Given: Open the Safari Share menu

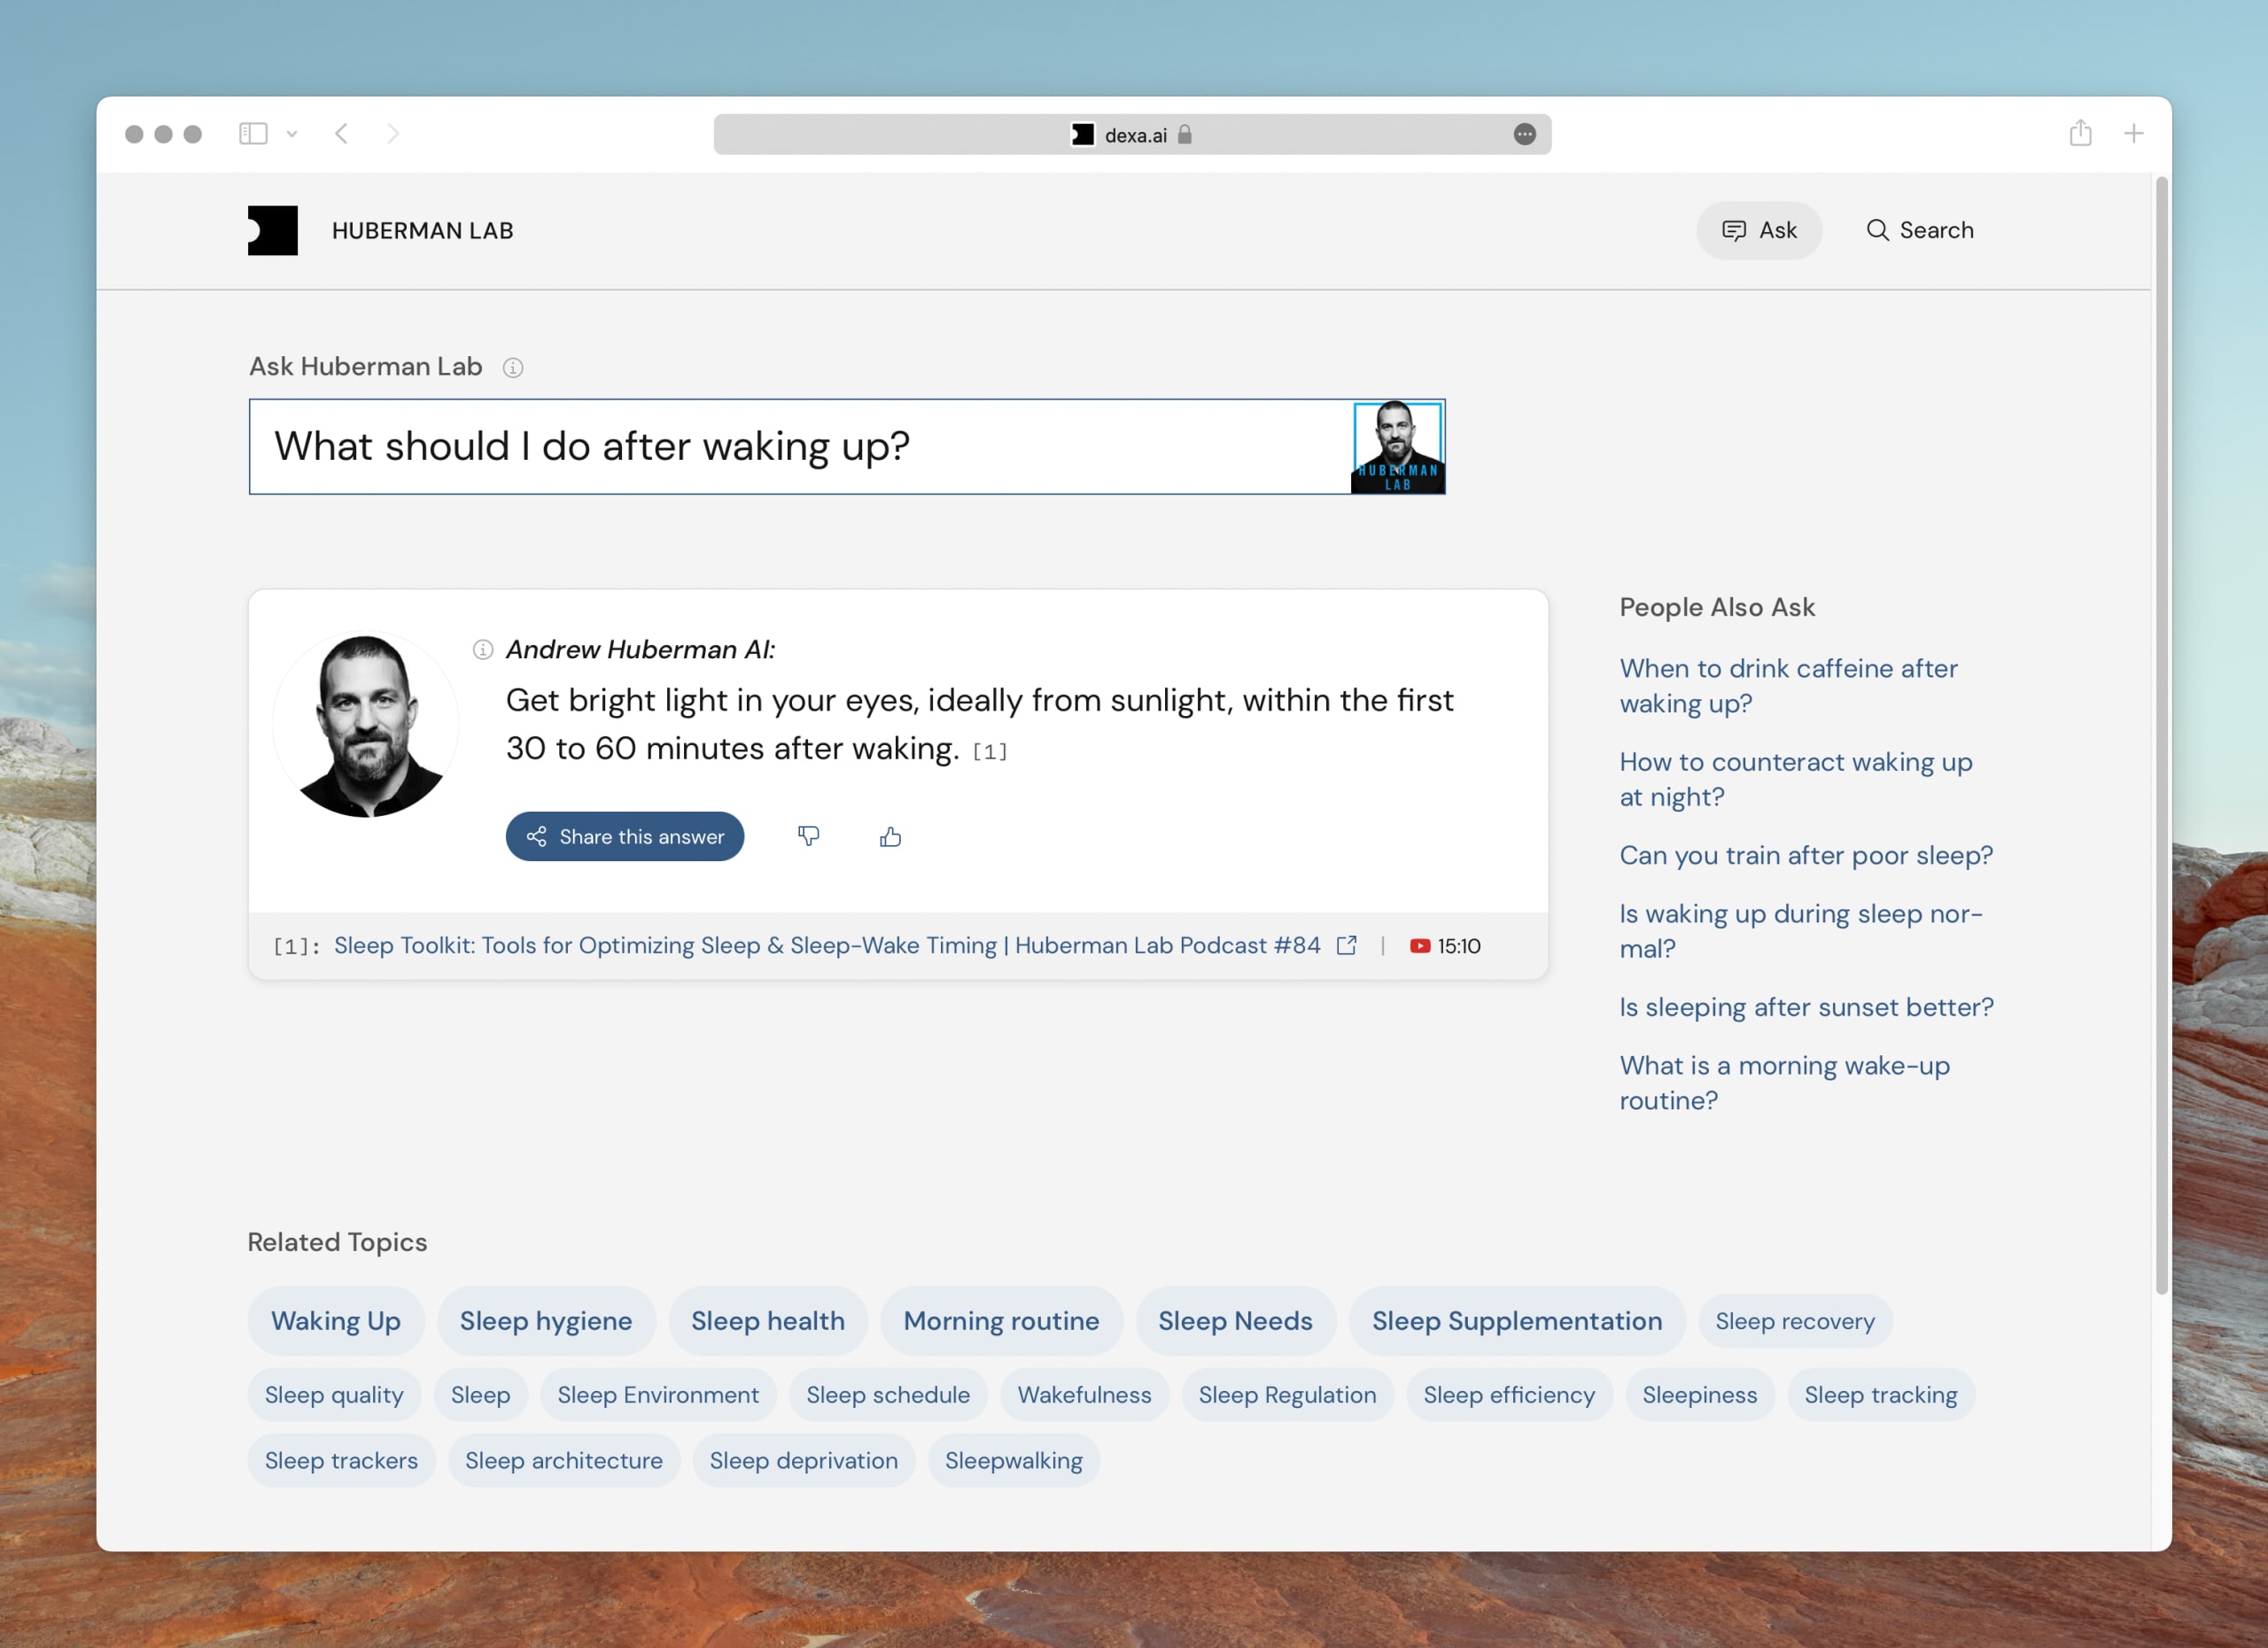Looking at the screenshot, I should [x=2080, y=132].
